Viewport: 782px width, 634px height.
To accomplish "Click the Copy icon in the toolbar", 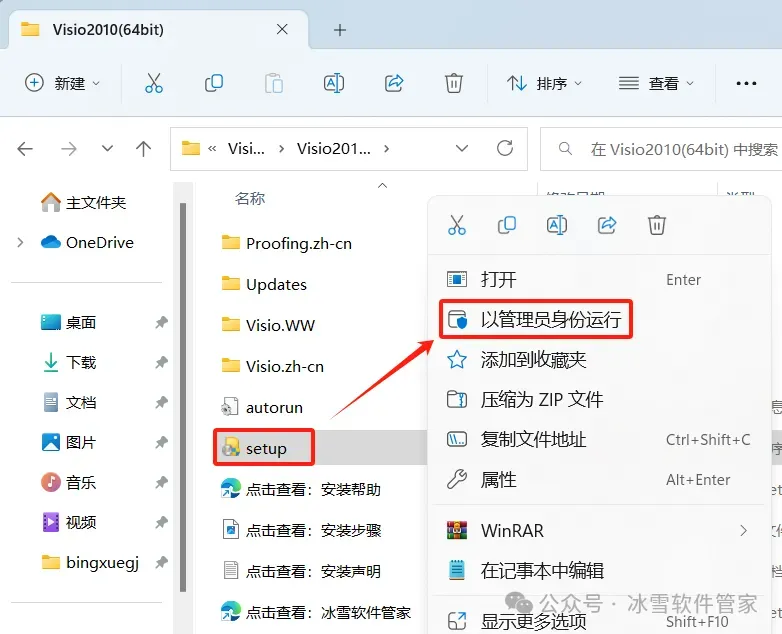I will click(x=213, y=83).
